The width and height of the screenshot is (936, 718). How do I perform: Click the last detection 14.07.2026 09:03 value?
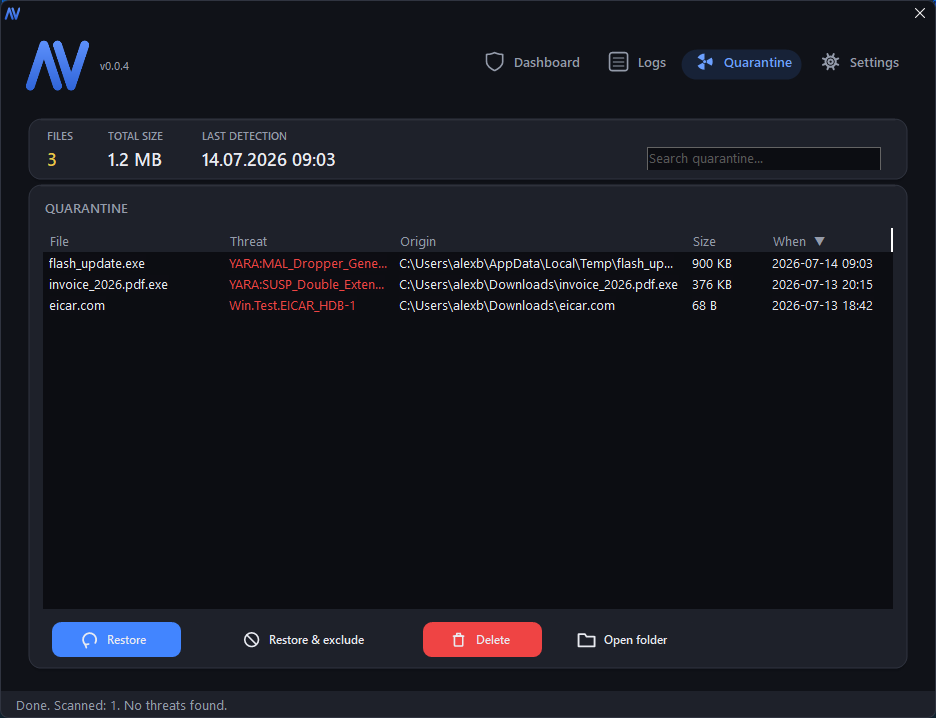(x=269, y=160)
